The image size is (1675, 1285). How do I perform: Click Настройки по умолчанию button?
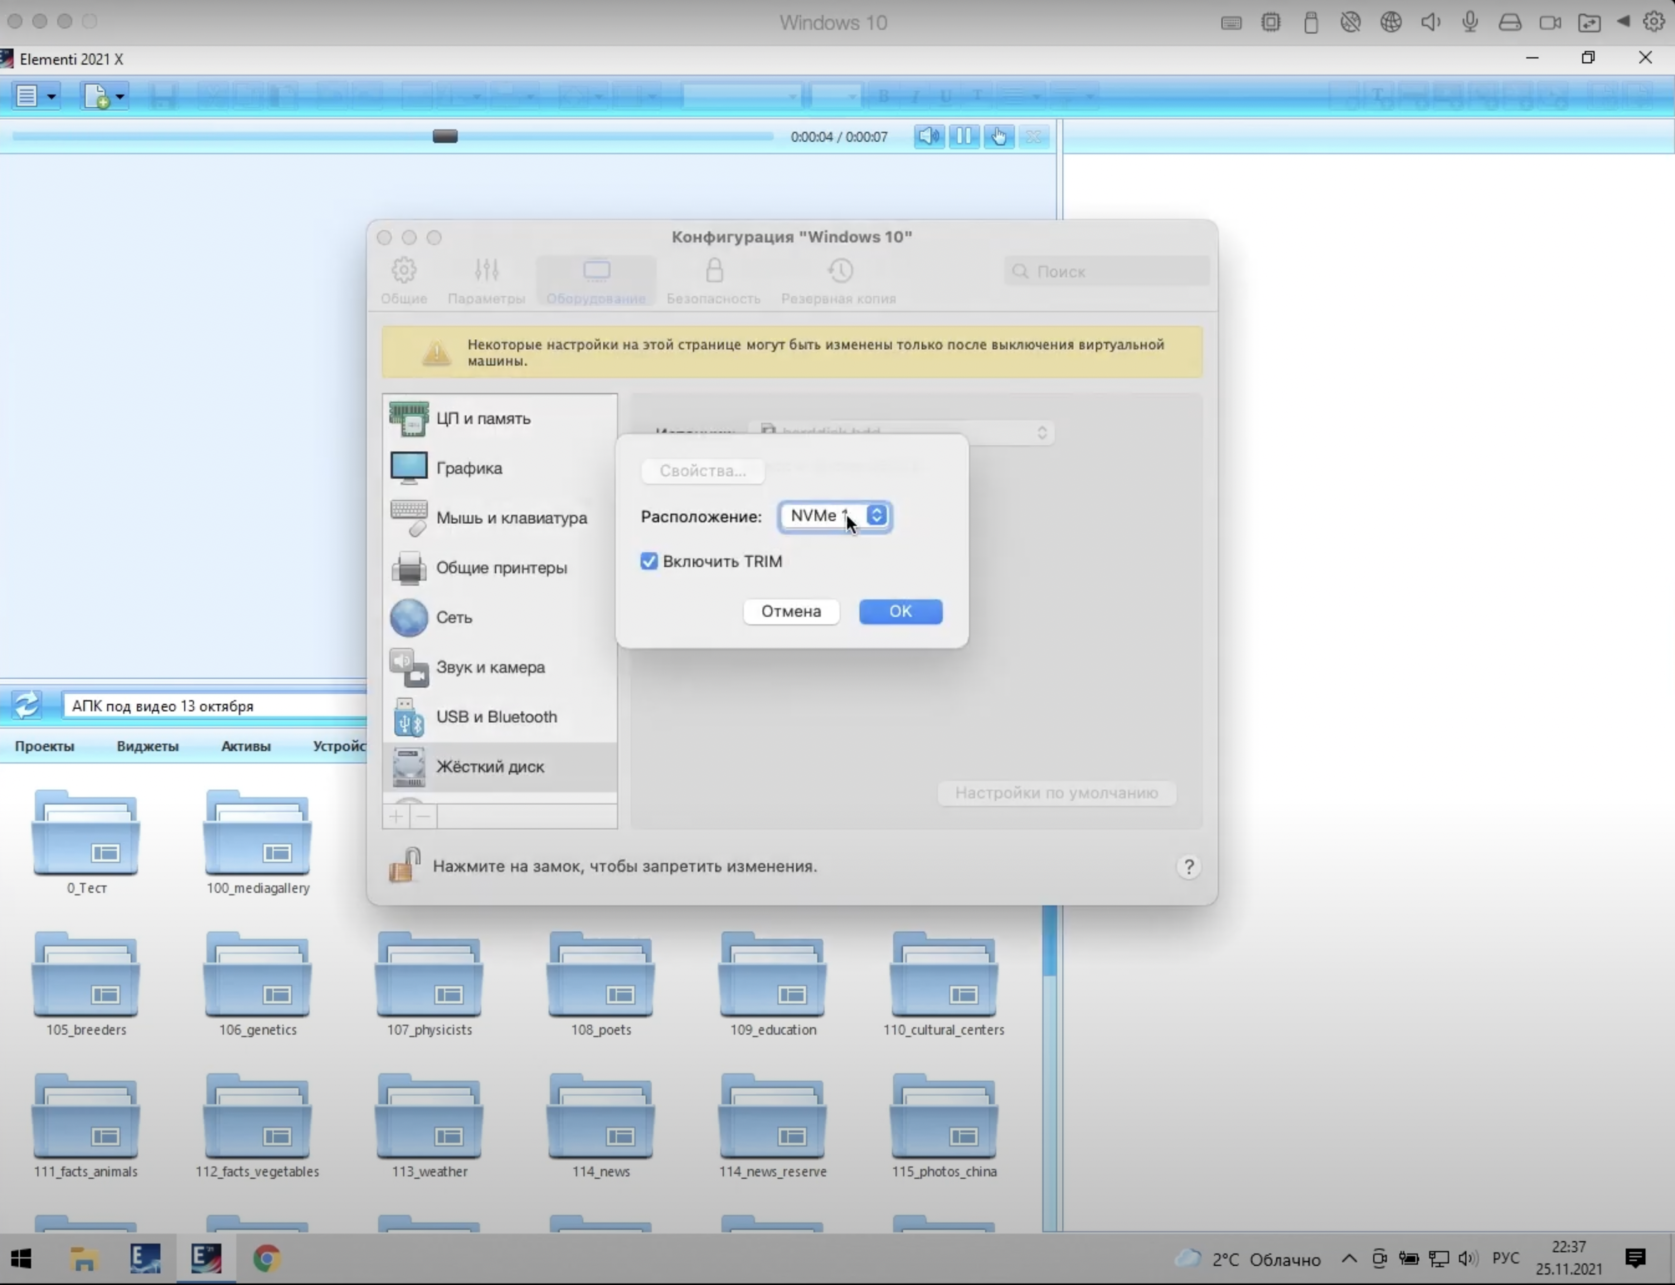(x=1056, y=793)
